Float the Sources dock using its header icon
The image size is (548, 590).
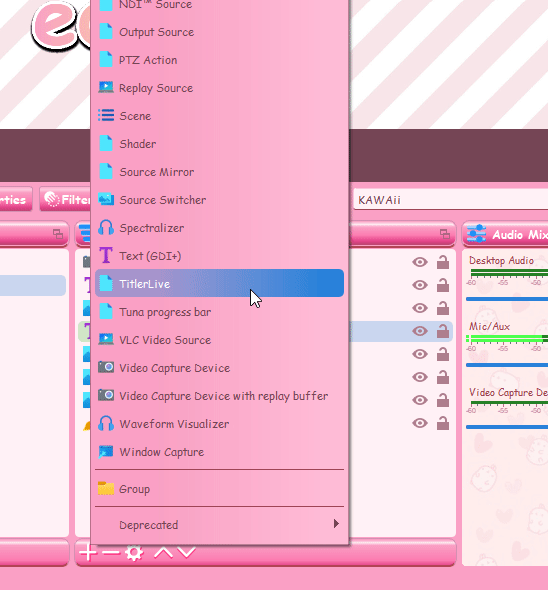(445, 234)
